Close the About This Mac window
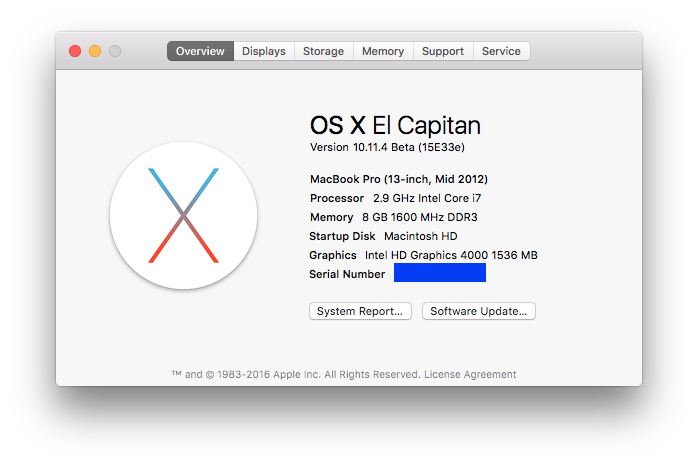The height and width of the screenshot is (466, 698). pos(75,51)
